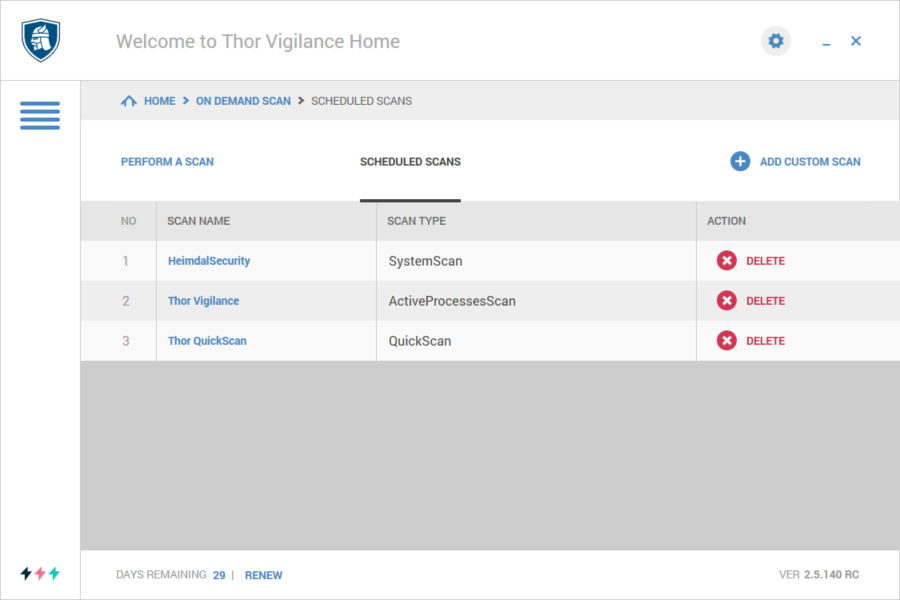Open the settings gear icon

[775, 41]
